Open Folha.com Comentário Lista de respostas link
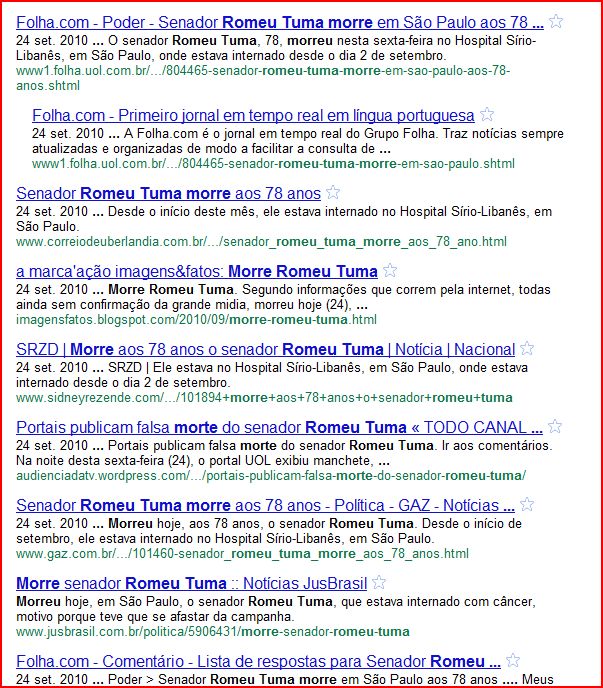The width and height of the screenshot is (603, 688). pos(258,661)
